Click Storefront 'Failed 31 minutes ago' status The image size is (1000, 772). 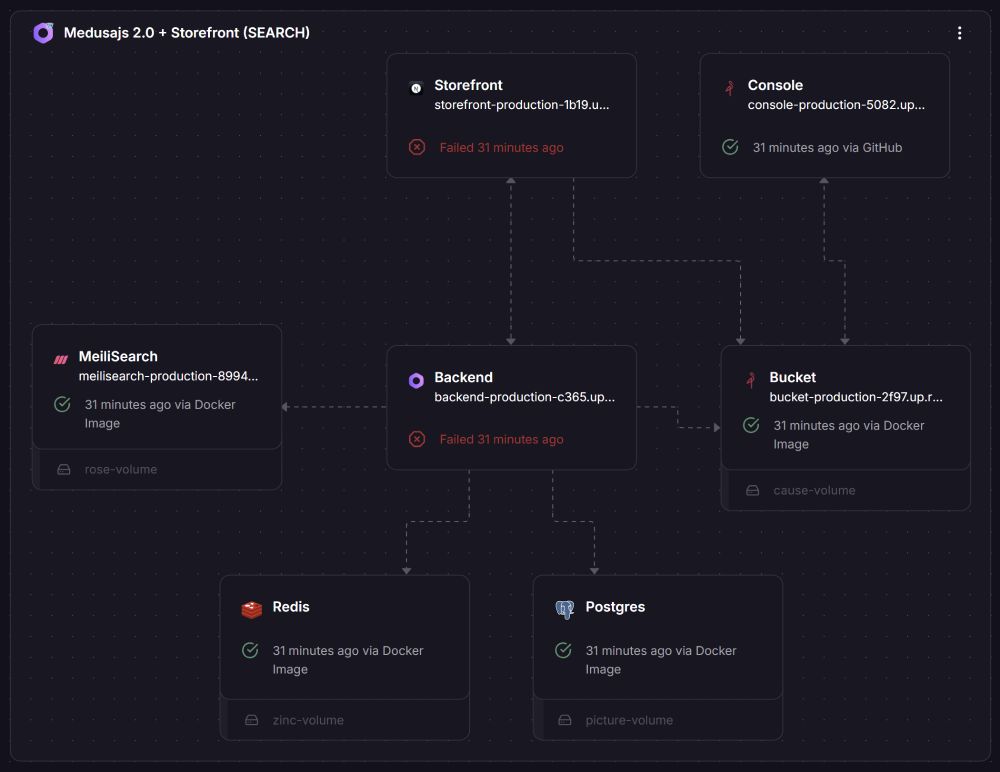(x=501, y=147)
